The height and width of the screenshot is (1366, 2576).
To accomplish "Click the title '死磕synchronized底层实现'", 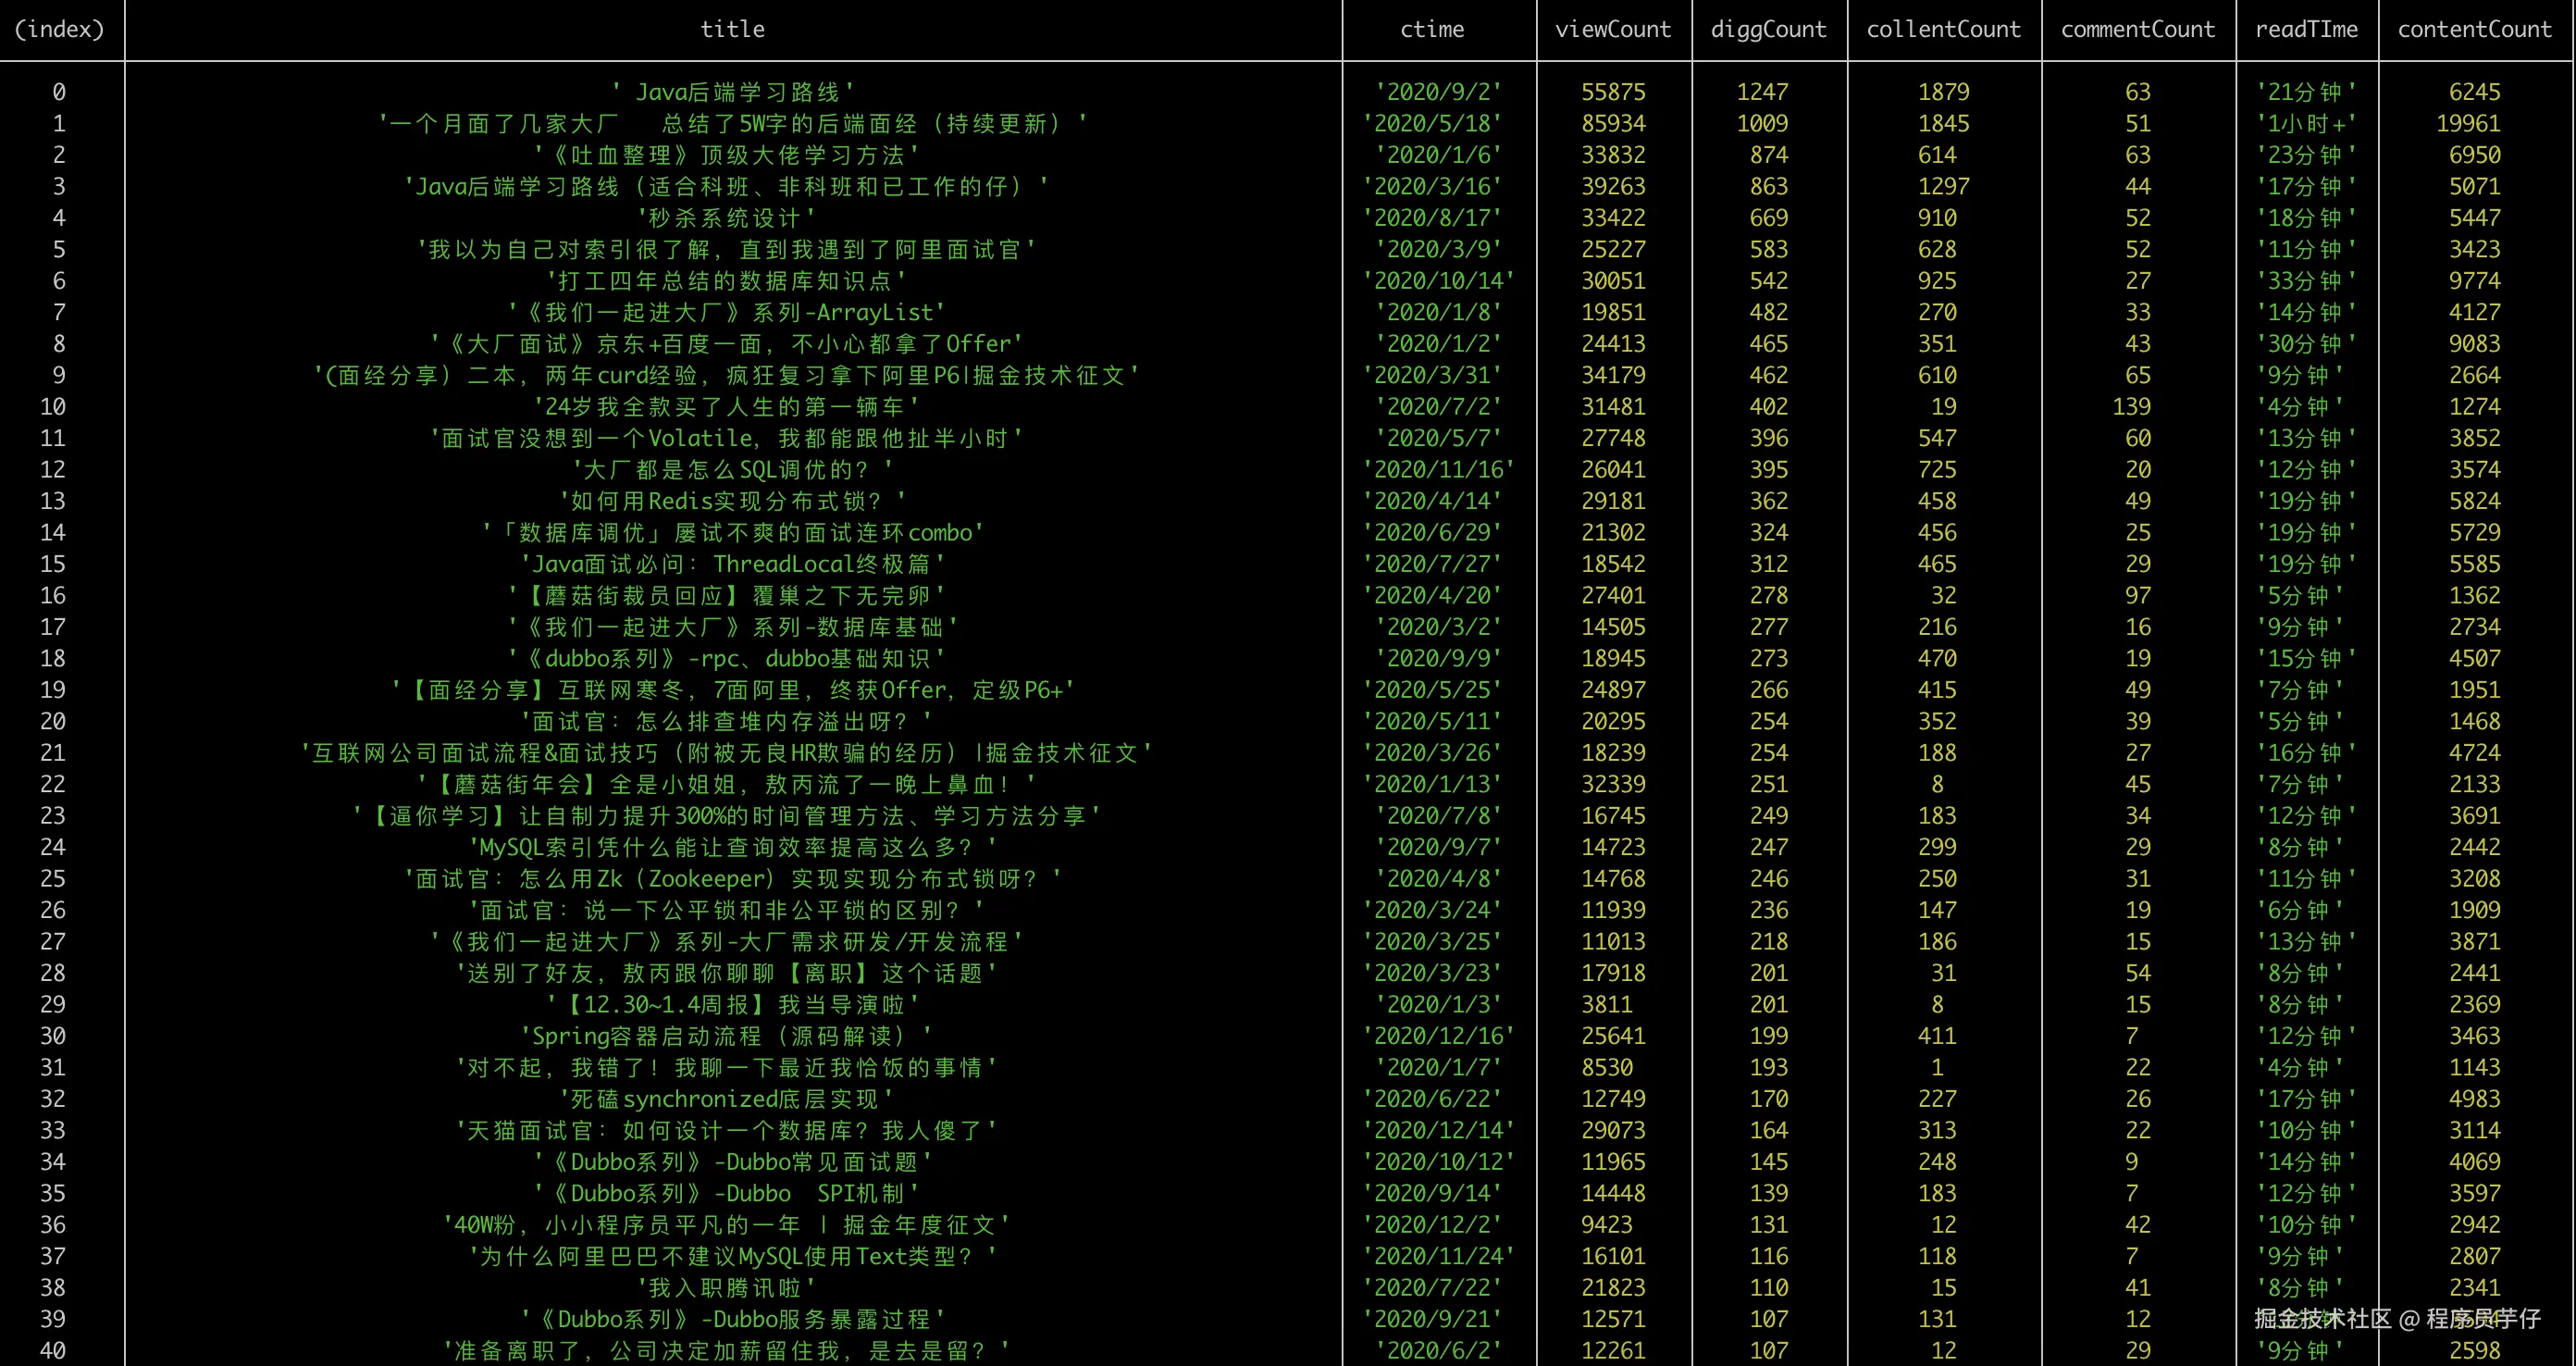I will tap(726, 1098).
